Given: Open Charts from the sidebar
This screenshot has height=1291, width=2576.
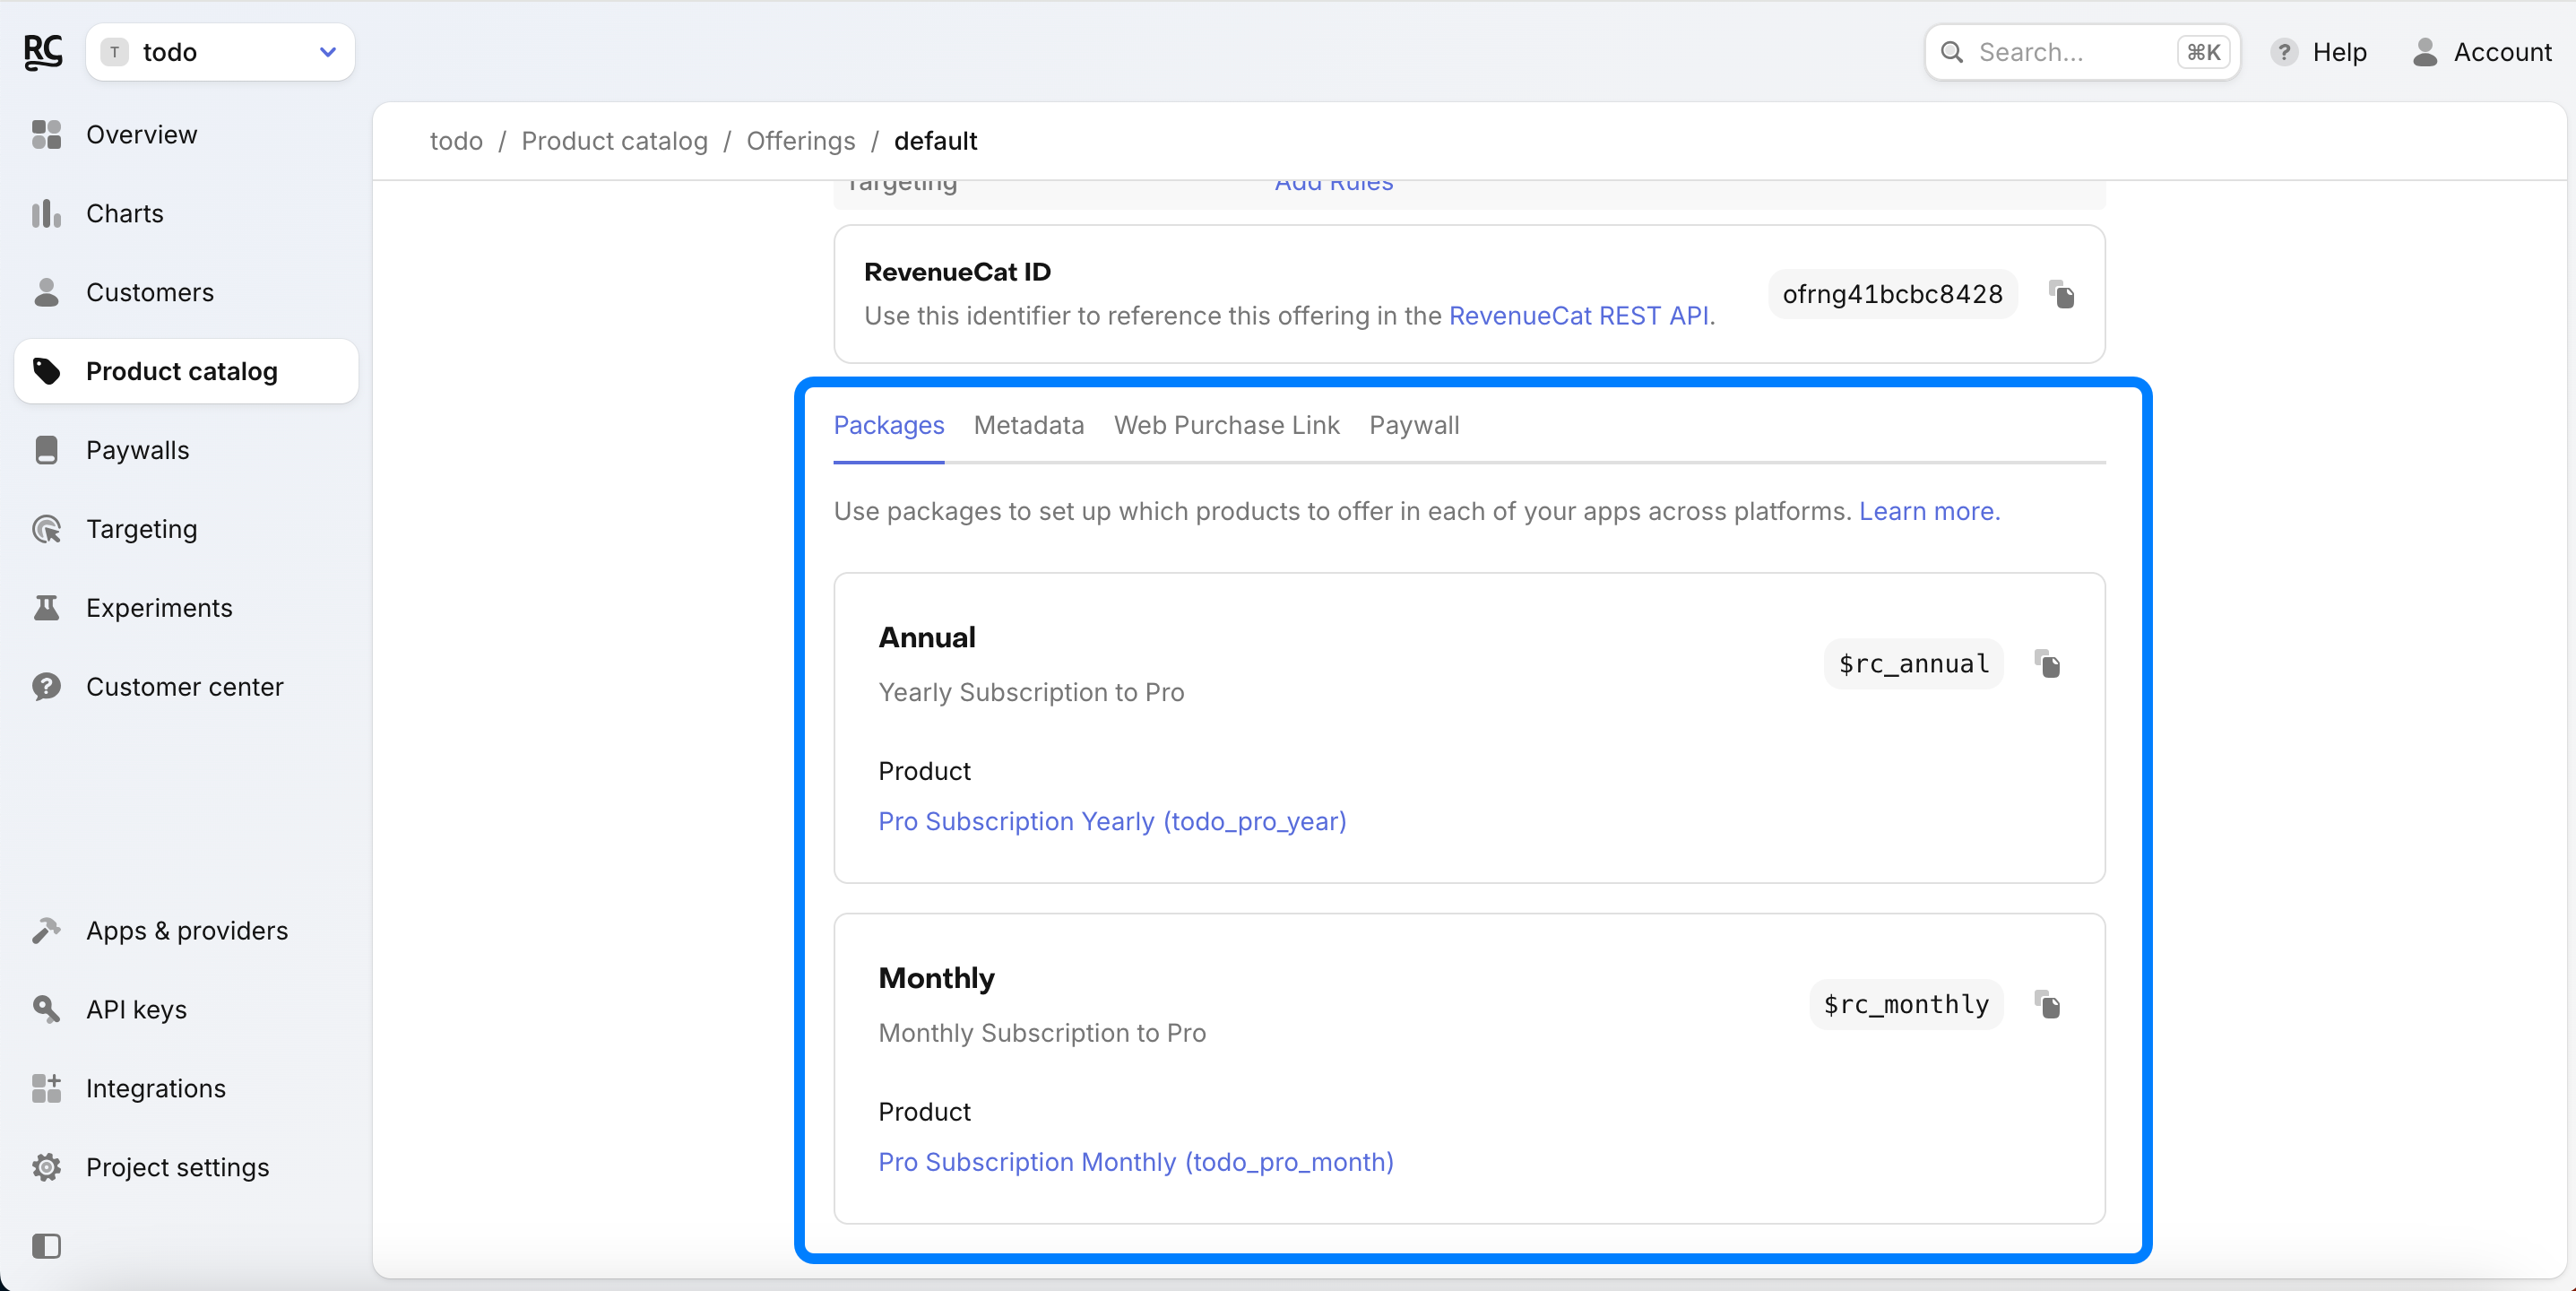Looking at the screenshot, I should (x=124, y=213).
